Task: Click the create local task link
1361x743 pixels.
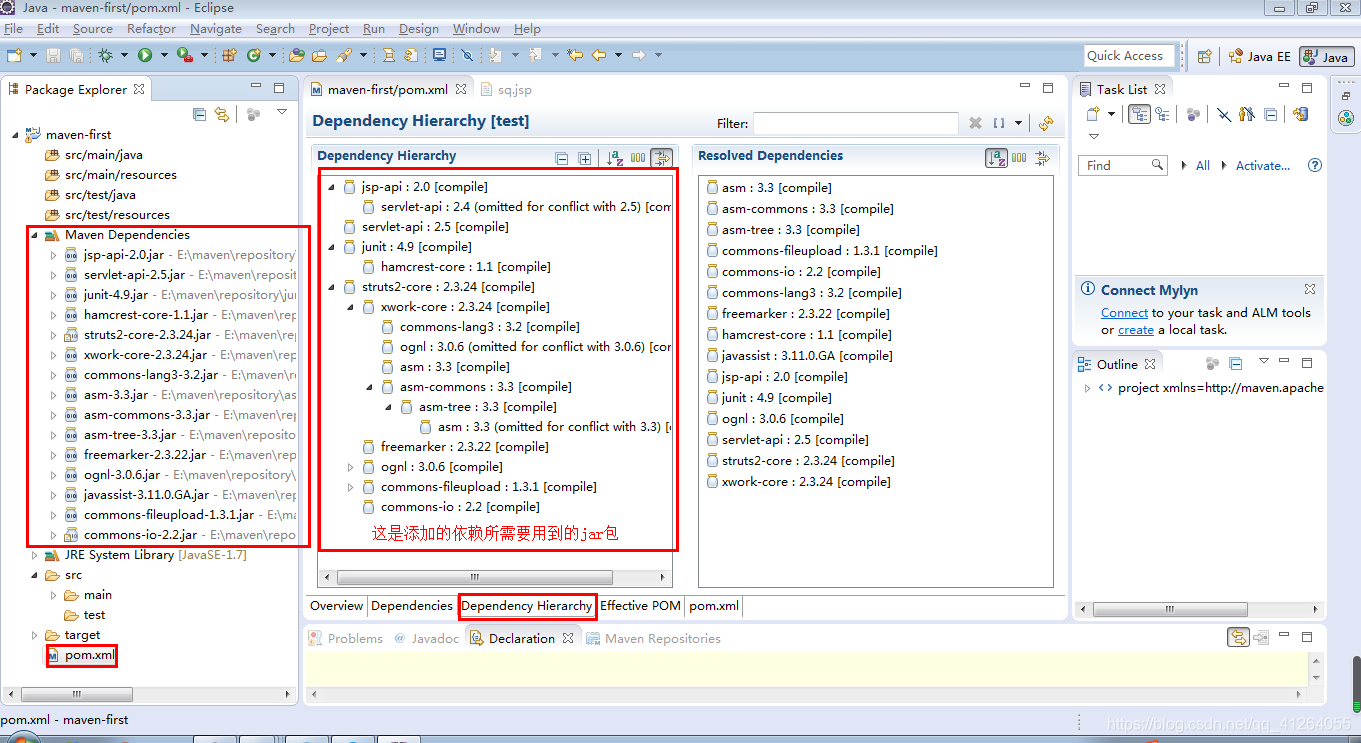Action: click(1136, 329)
